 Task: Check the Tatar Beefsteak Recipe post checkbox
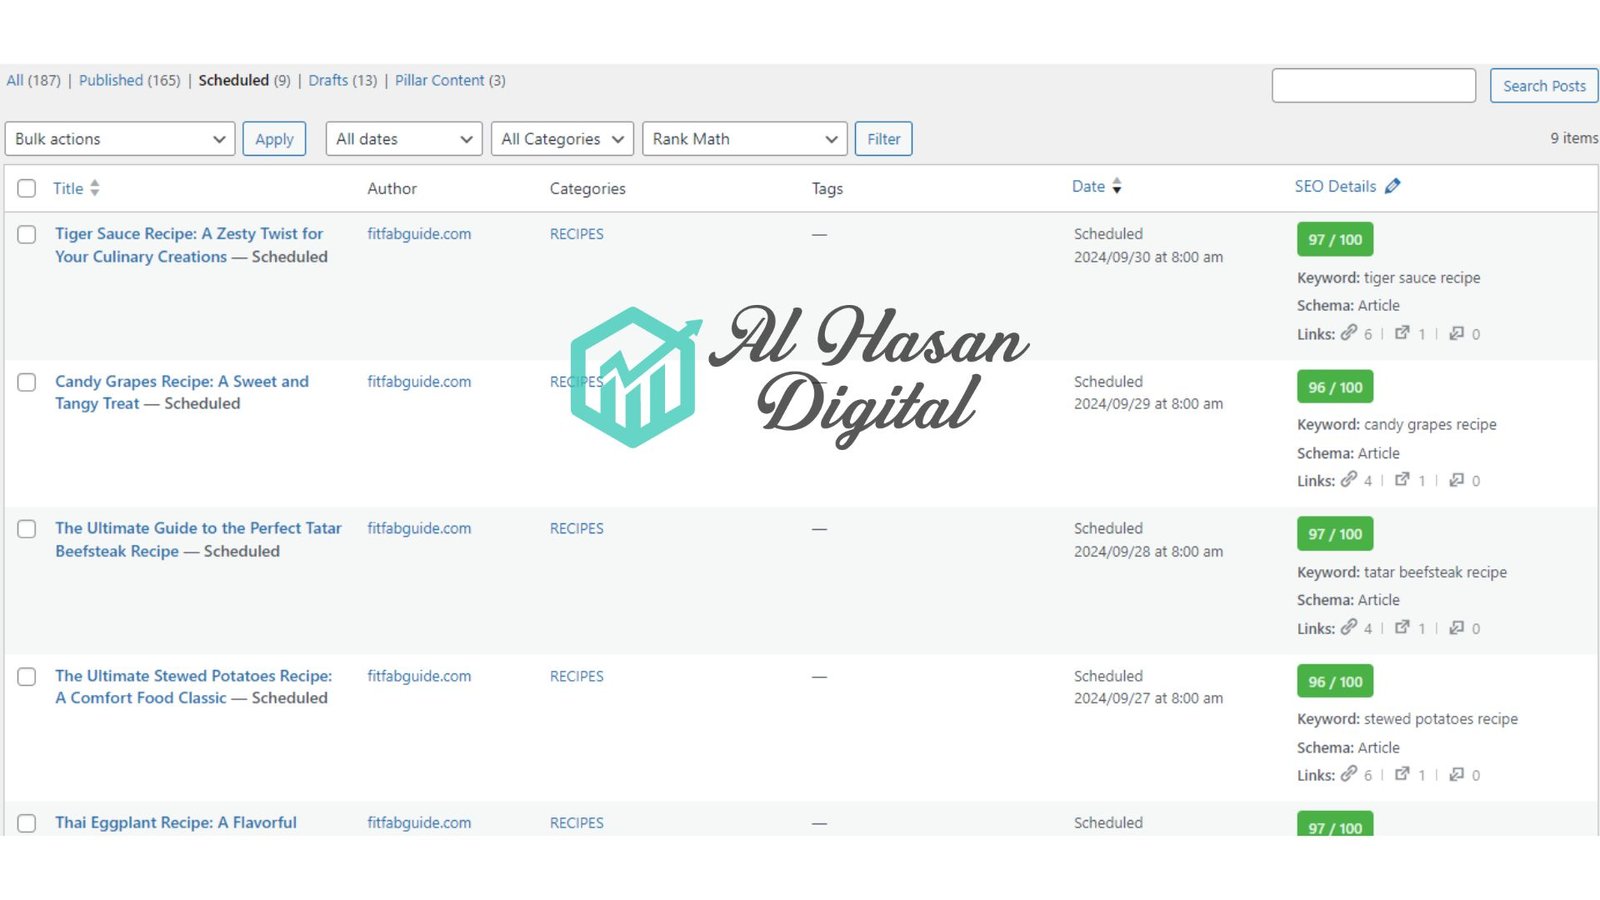(27, 529)
